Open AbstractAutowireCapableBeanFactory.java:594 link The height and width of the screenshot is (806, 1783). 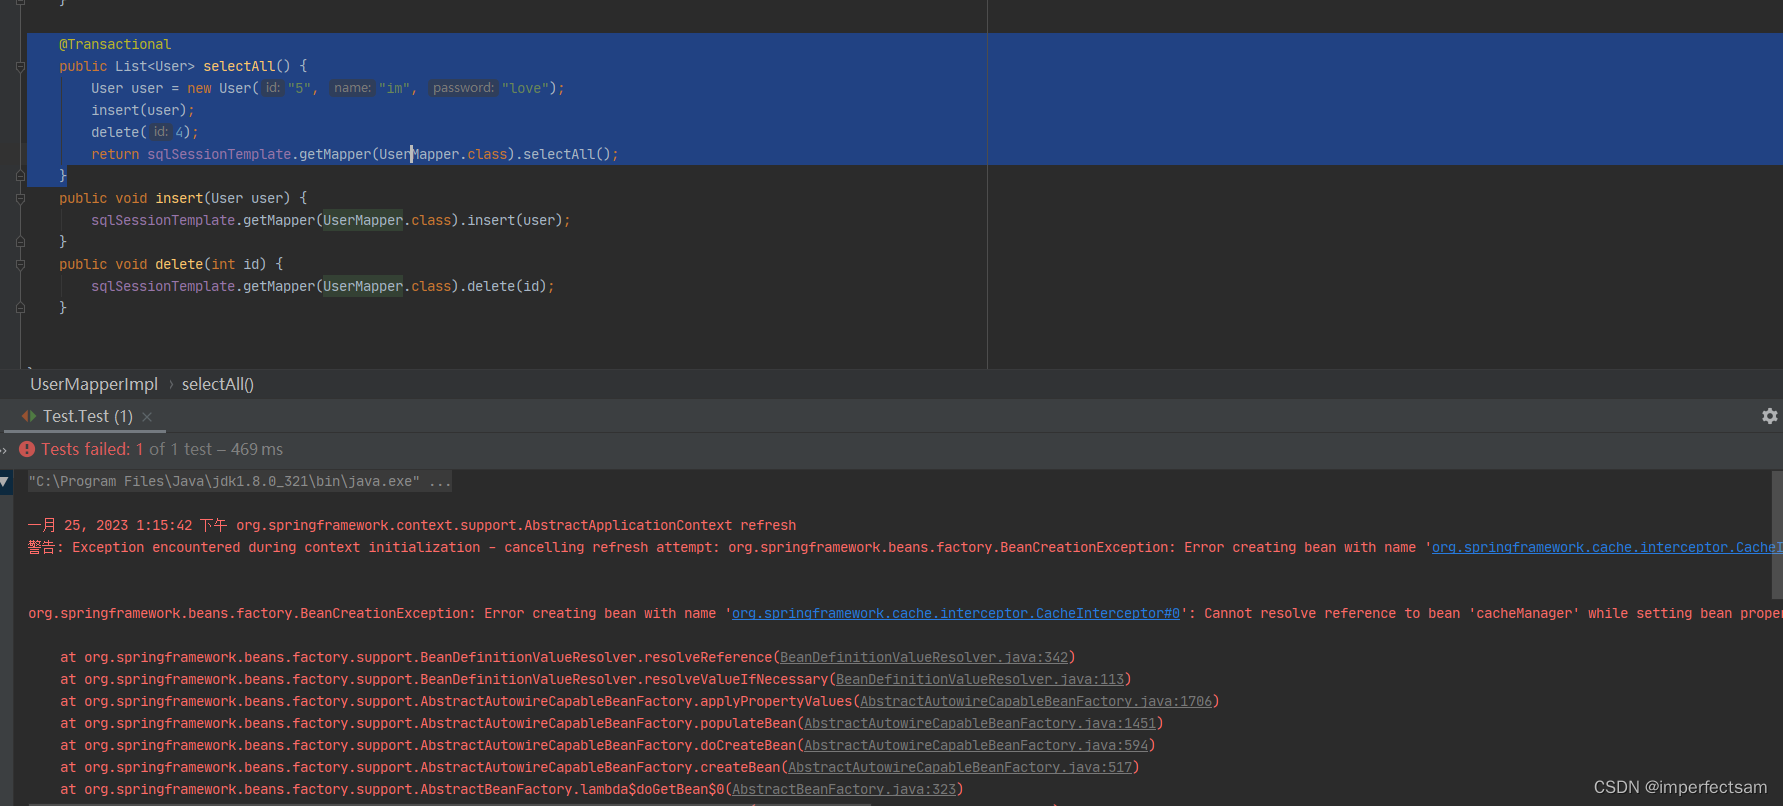tap(976, 745)
